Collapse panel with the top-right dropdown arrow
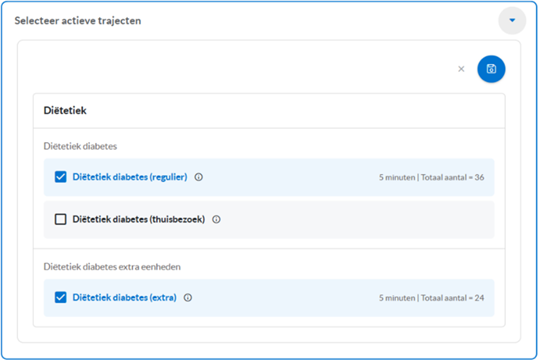This screenshot has height=360, width=540. pyautogui.click(x=512, y=20)
